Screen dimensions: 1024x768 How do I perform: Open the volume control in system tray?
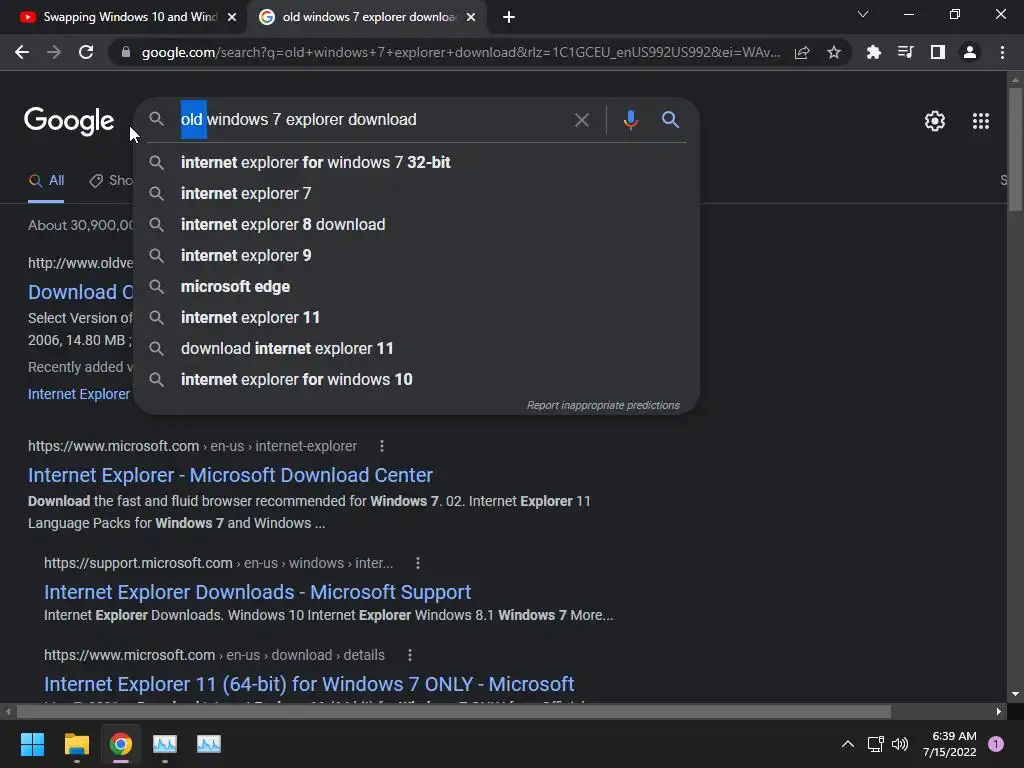pos(900,744)
